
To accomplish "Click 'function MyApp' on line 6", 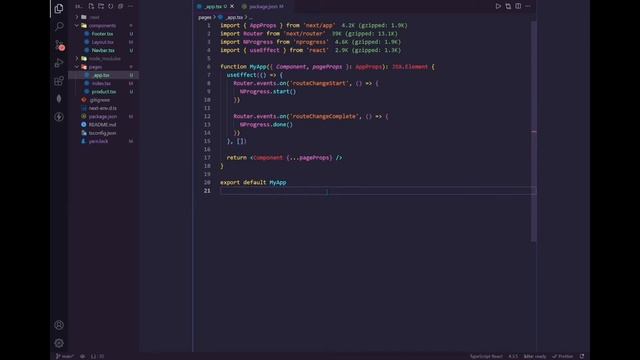I will click(x=243, y=67).
